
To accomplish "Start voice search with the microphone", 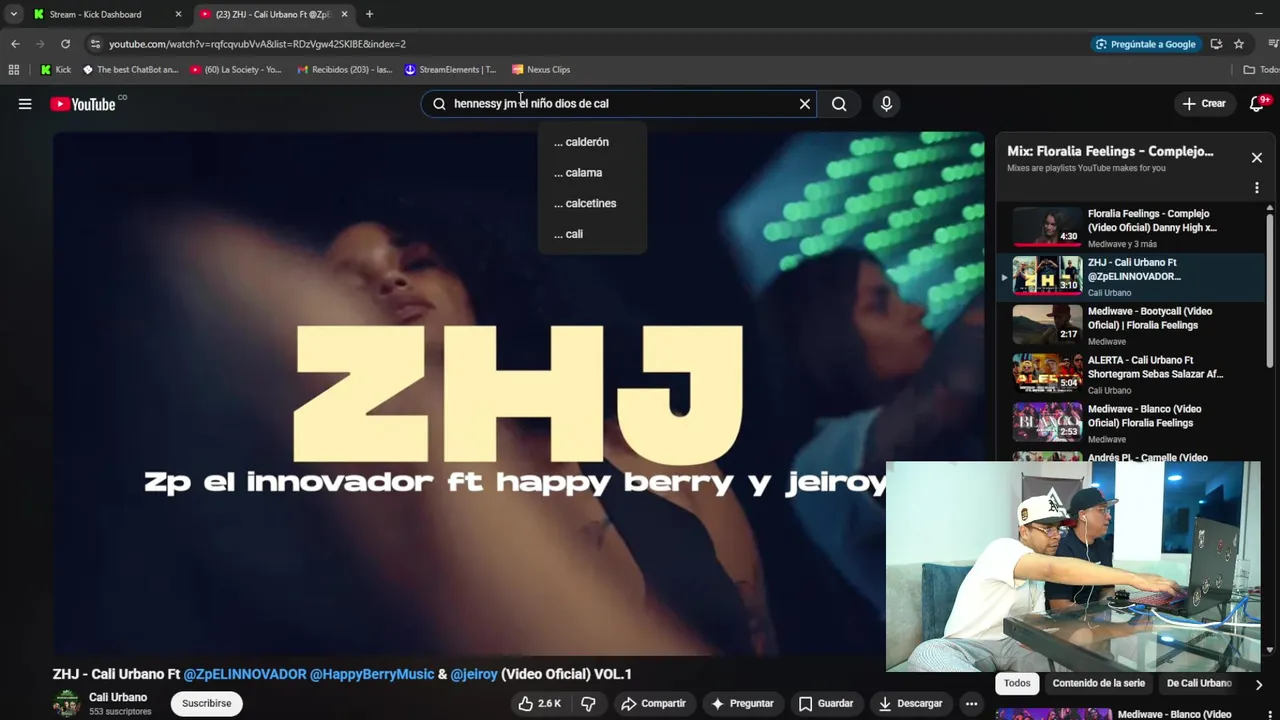I will click(886, 104).
